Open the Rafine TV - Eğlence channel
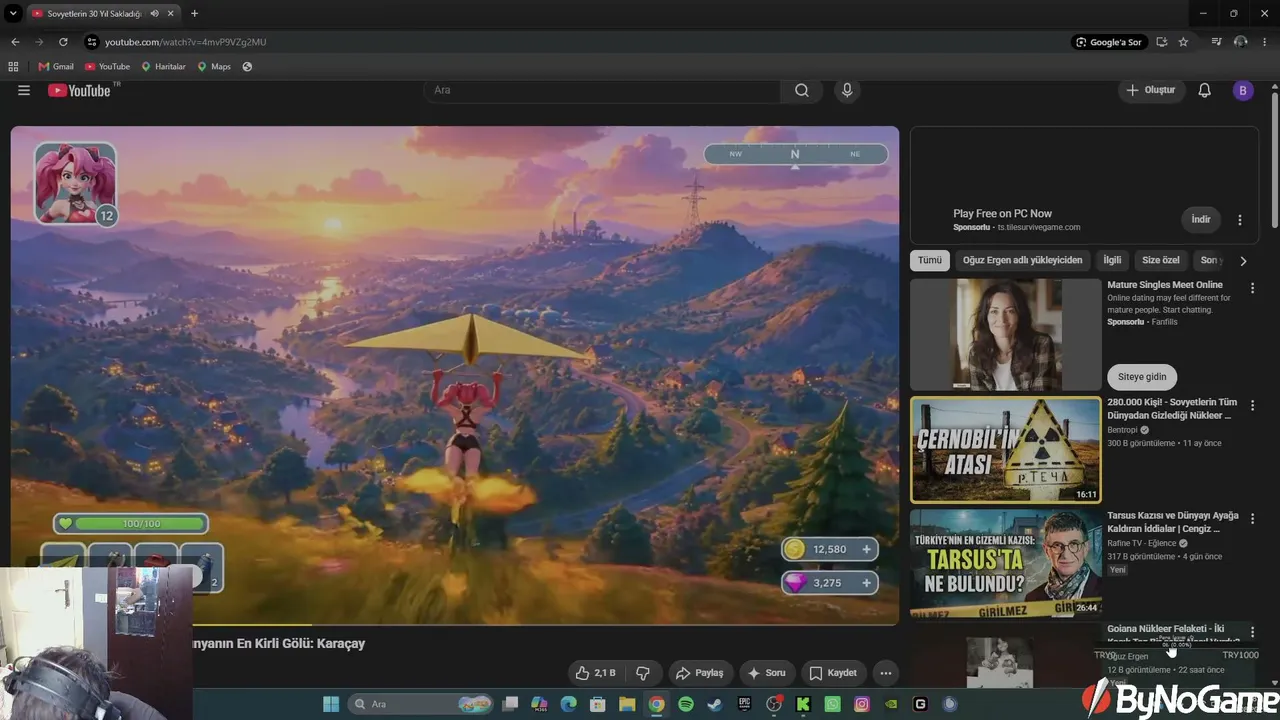The width and height of the screenshot is (1280, 720). click(1142, 543)
